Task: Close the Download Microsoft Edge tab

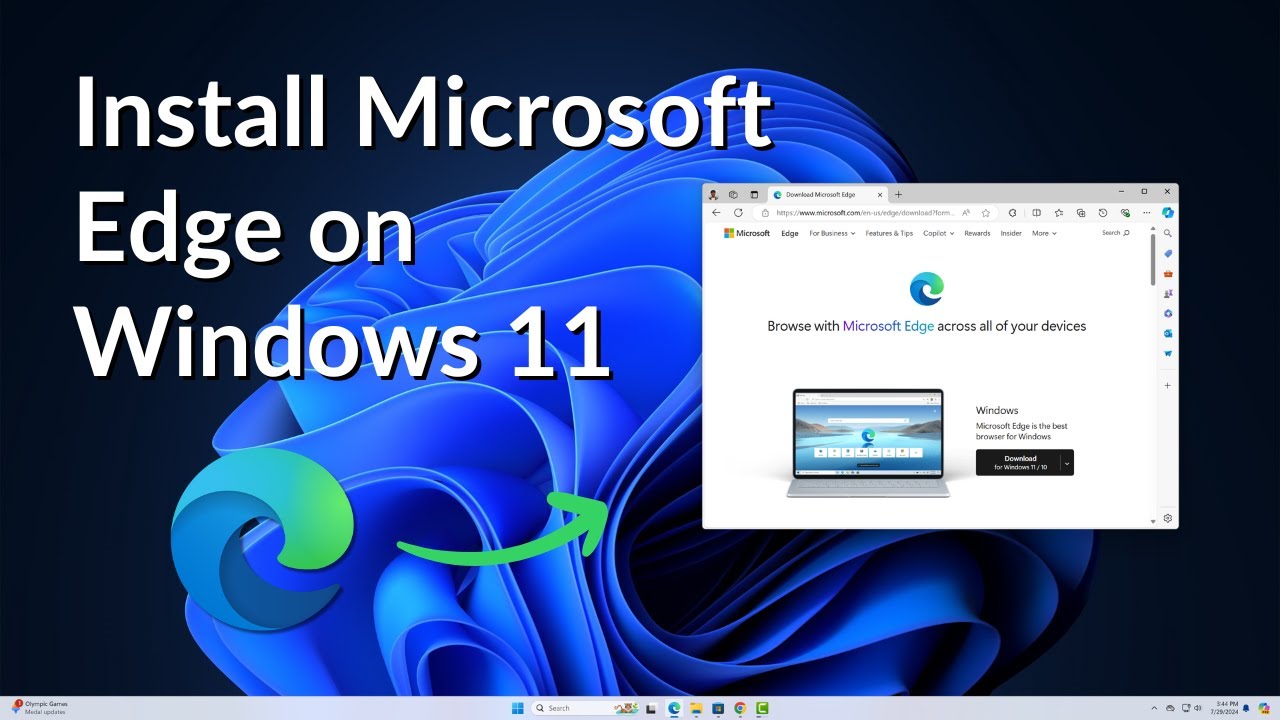Action: pyautogui.click(x=880, y=195)
